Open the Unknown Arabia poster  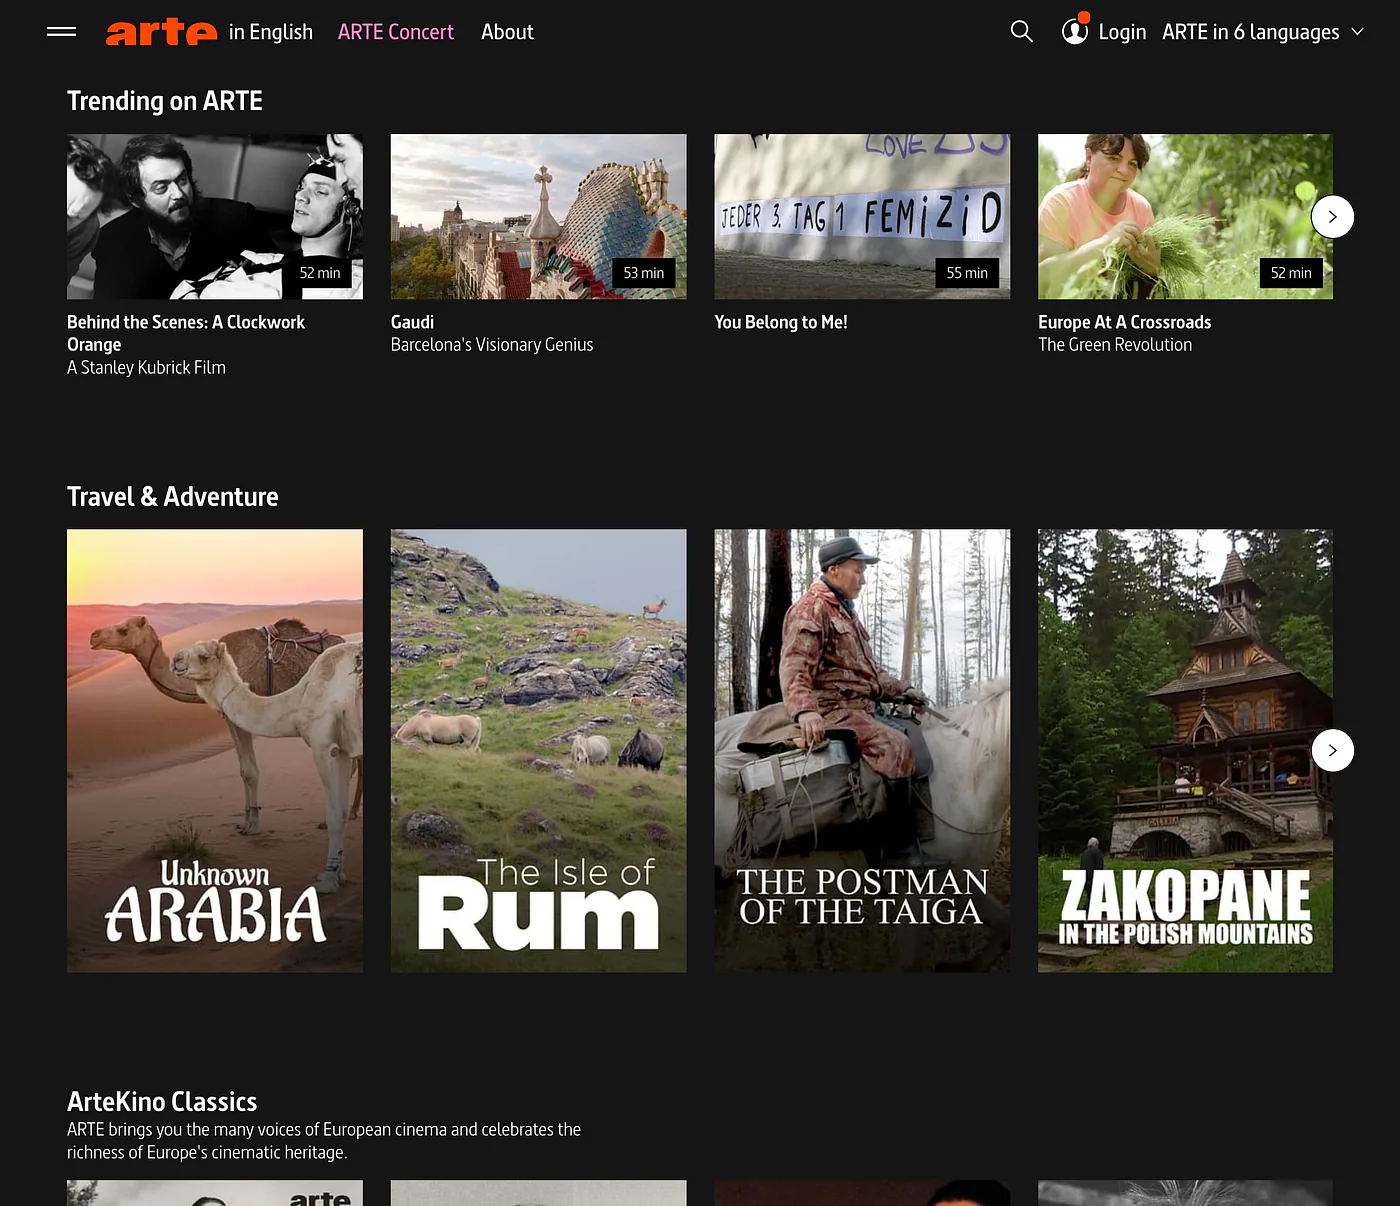215,751
